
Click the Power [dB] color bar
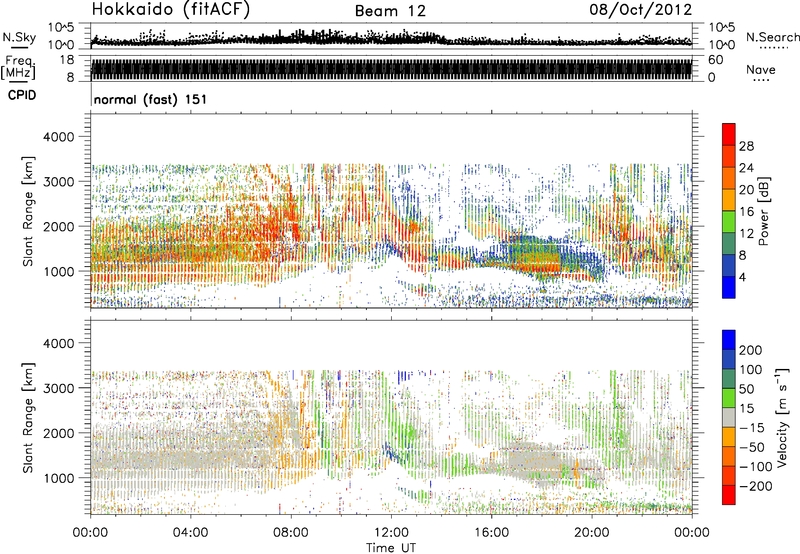tap(729, 210)
